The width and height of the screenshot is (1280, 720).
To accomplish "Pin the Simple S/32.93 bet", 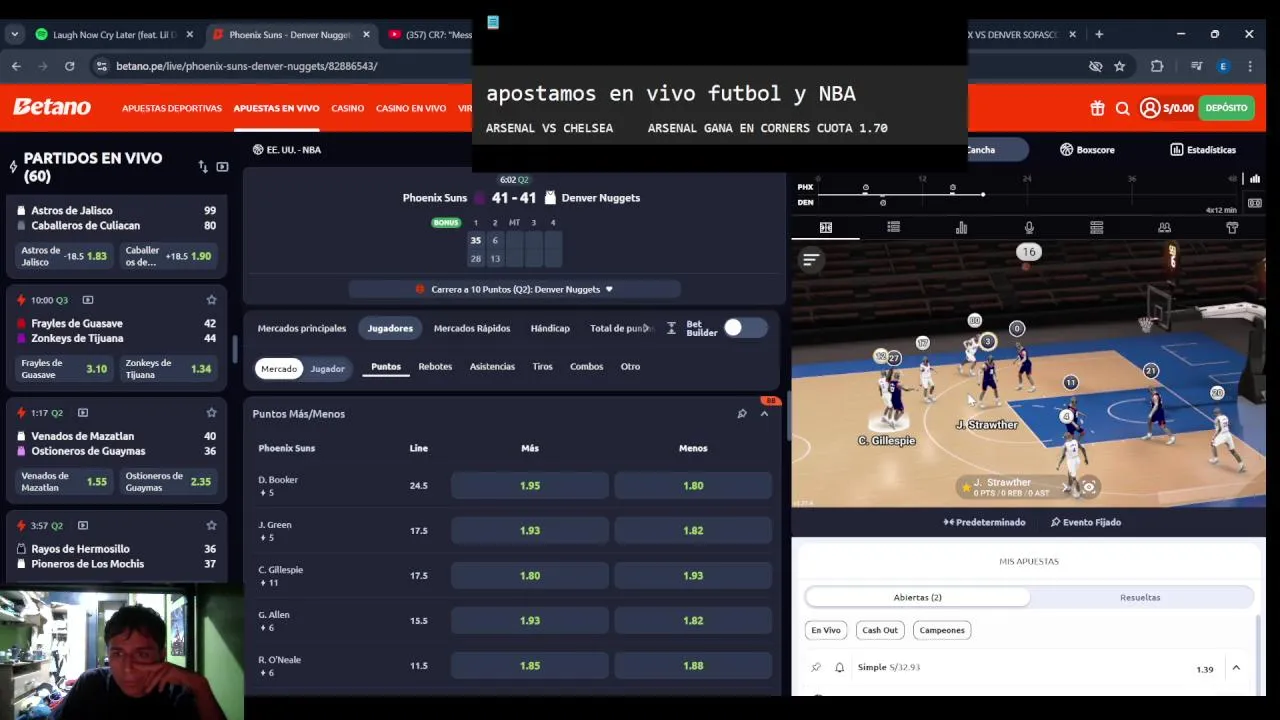I will (x=816, y=667).
